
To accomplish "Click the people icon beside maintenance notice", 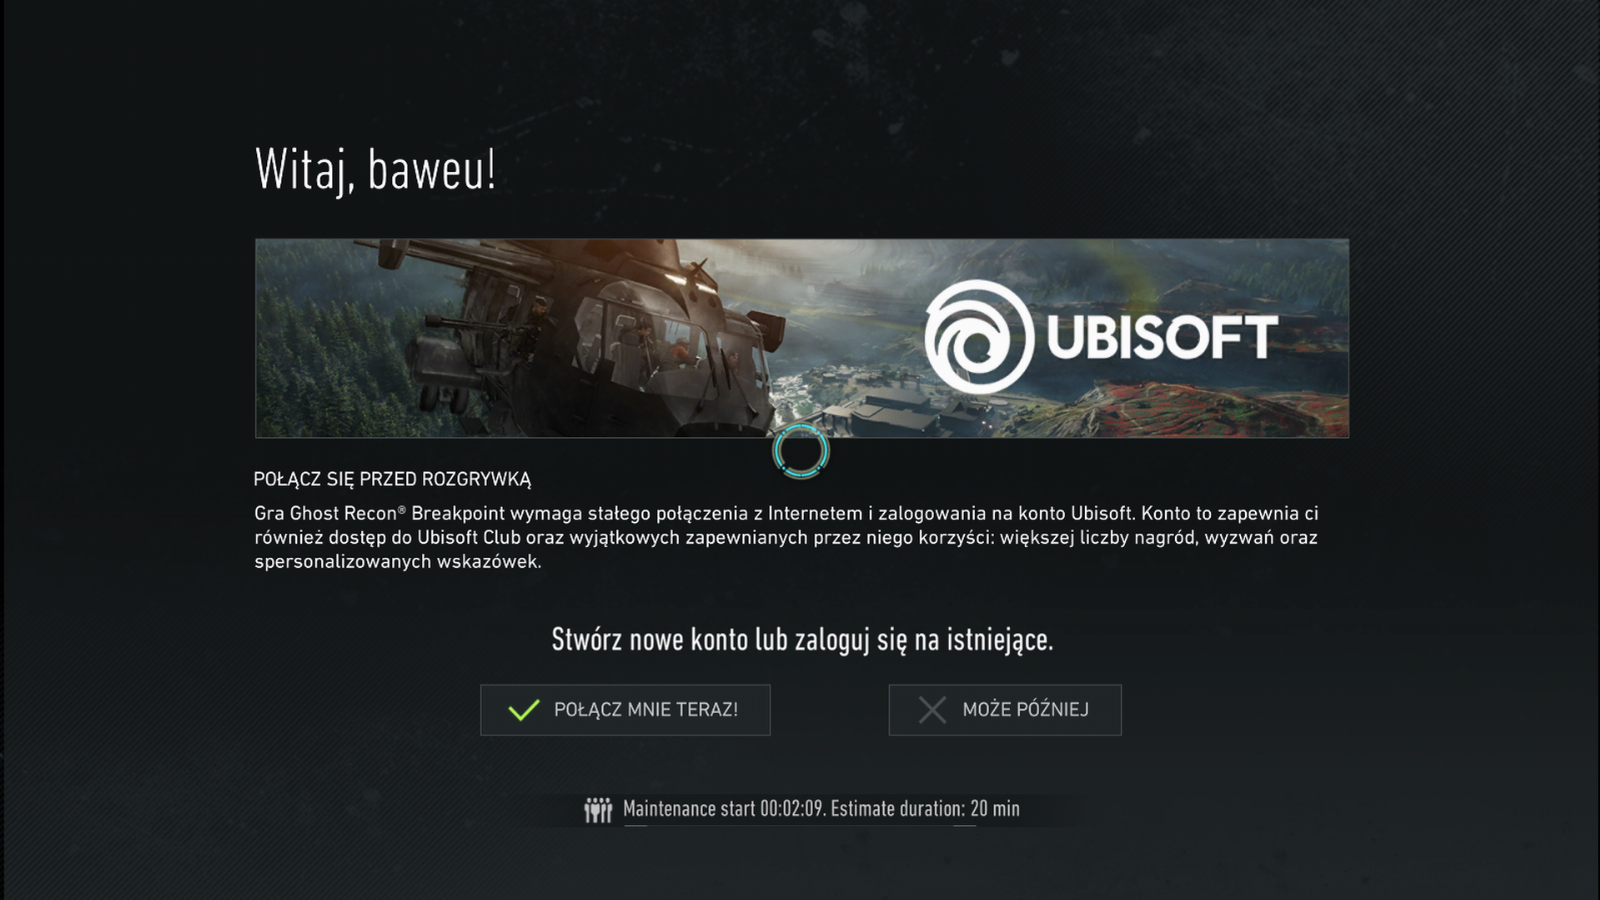I will click(598, 810).
